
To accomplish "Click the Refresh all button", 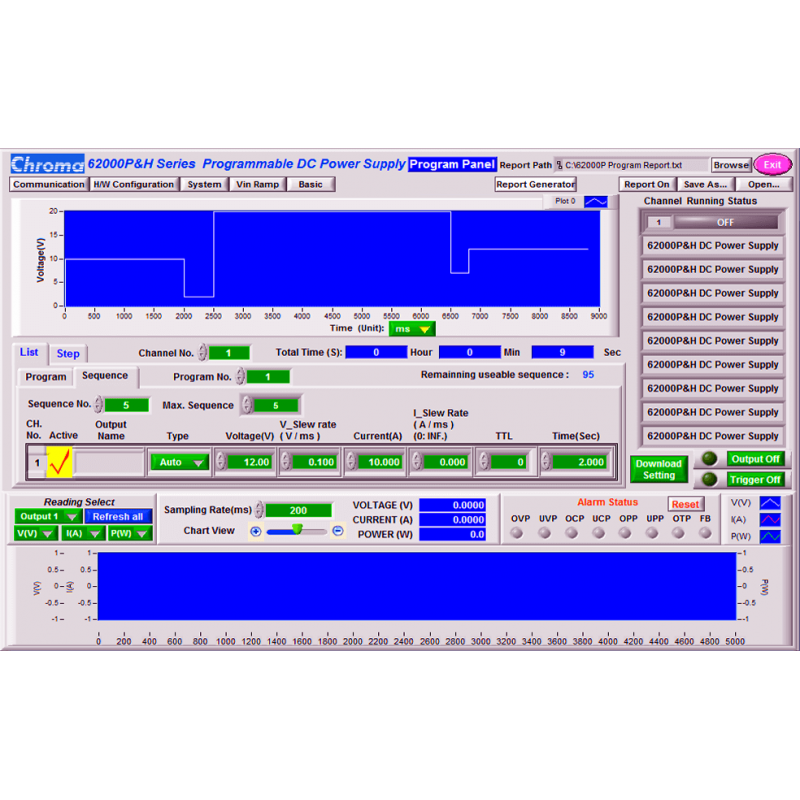I will point(118,516).
